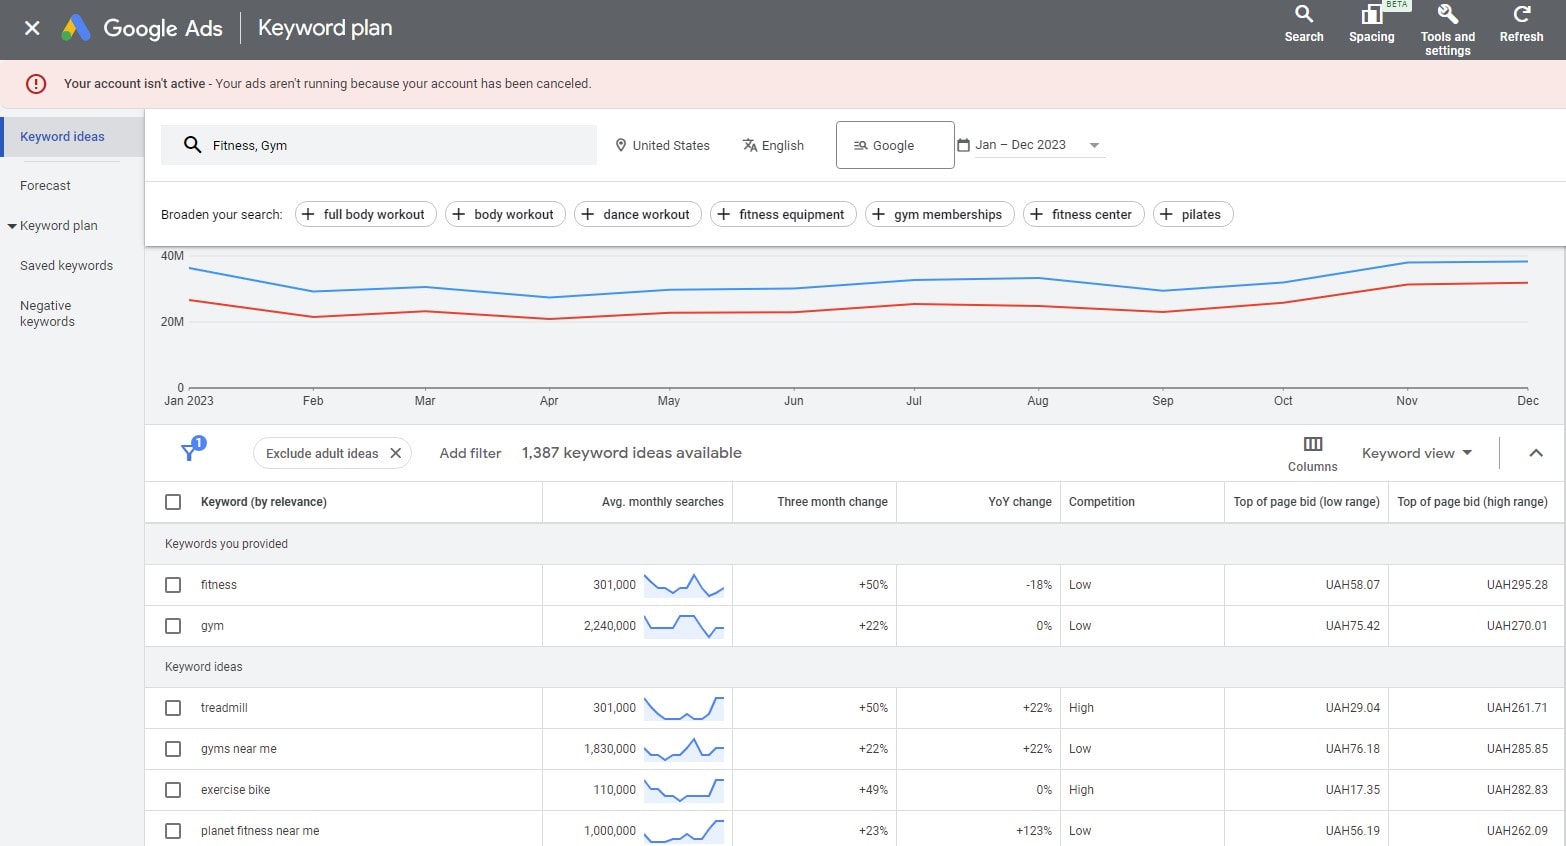Image resolution: width=1566 pixels, height=846 pixels.
Task: Change the United States location
Action: 662,145
